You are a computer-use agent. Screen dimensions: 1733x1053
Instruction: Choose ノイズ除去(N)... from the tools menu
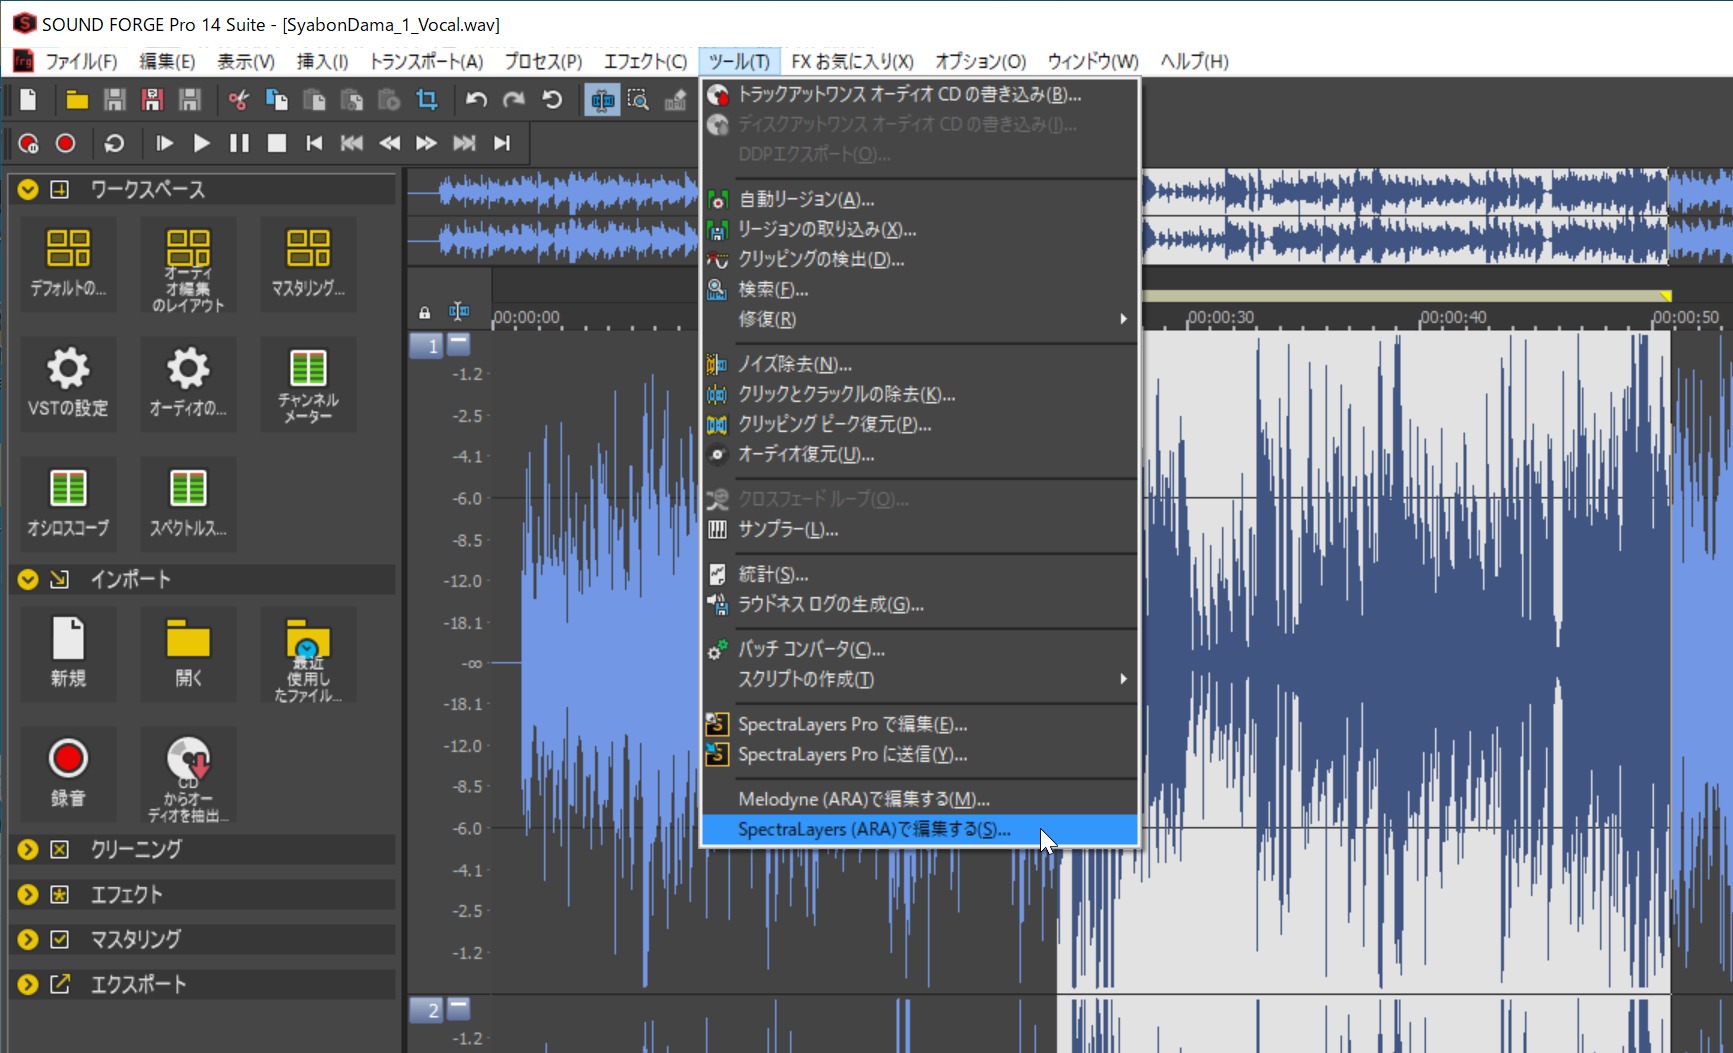(x=919, y=364)
